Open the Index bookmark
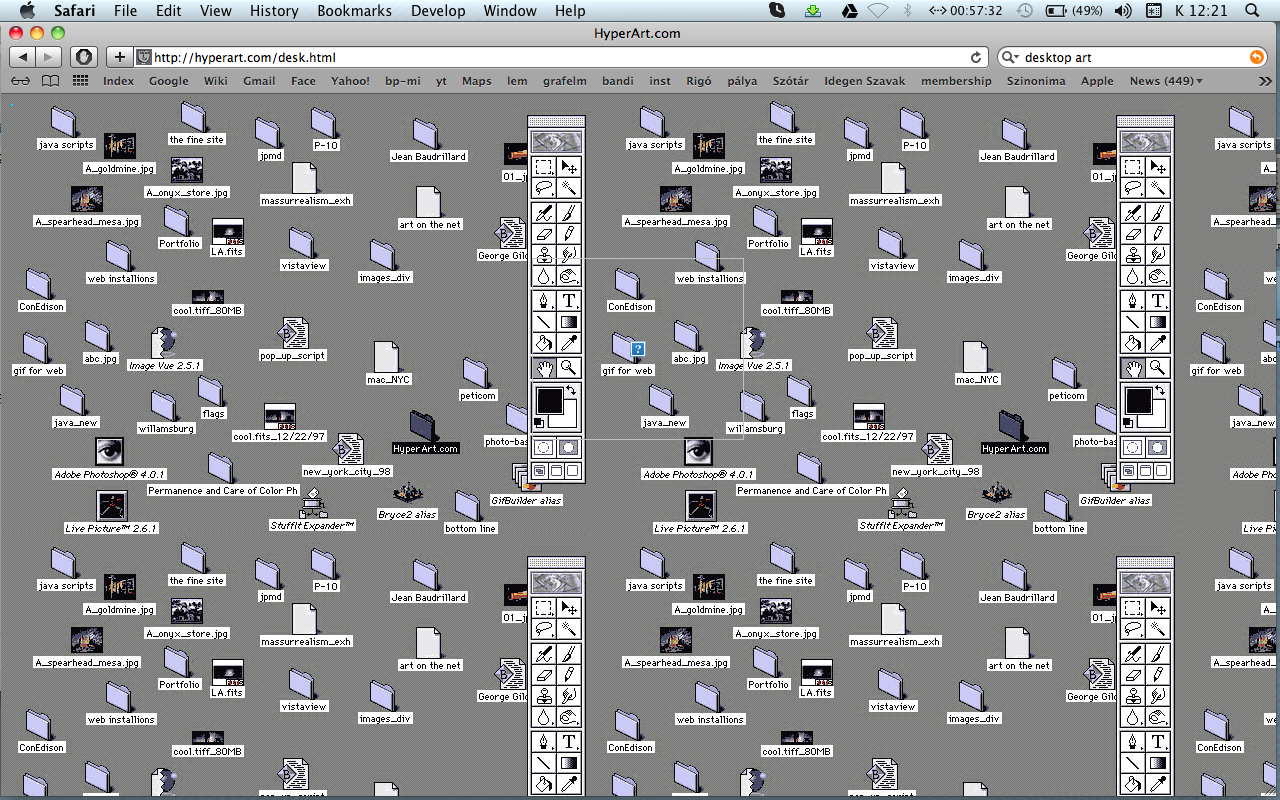 coord(118,81)
